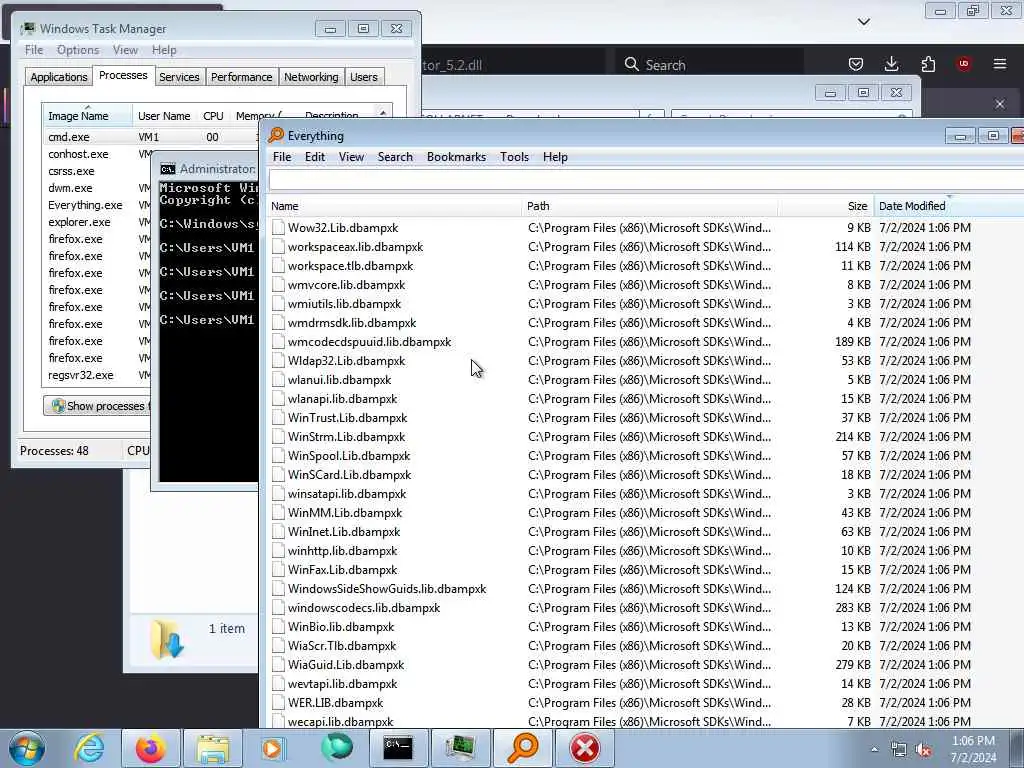Switch to Task Manager Services tab
Screen dimensions: 1024x768
tap(179, 77)
